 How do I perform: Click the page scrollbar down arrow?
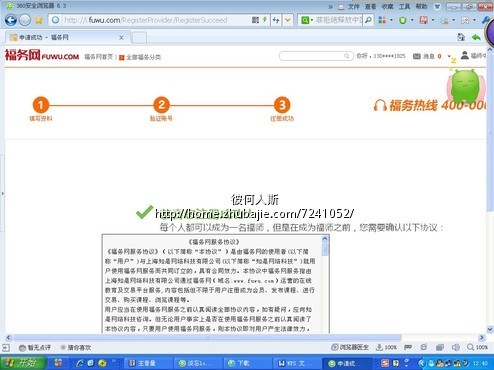click(x=490, y=329)
